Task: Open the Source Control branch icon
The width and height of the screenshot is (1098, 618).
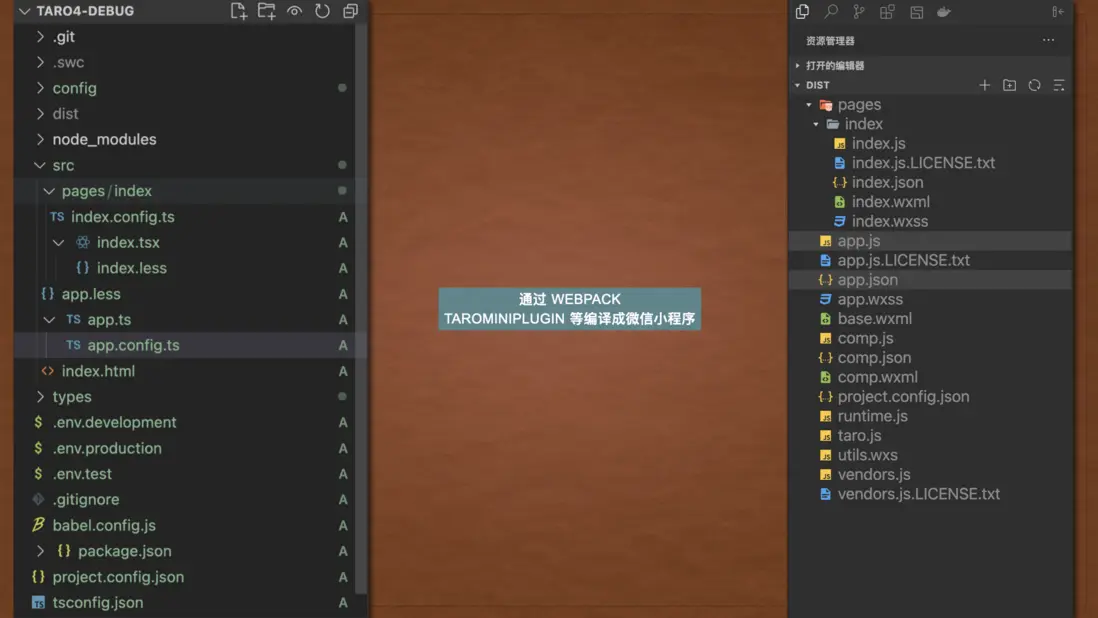Action: 859,11
